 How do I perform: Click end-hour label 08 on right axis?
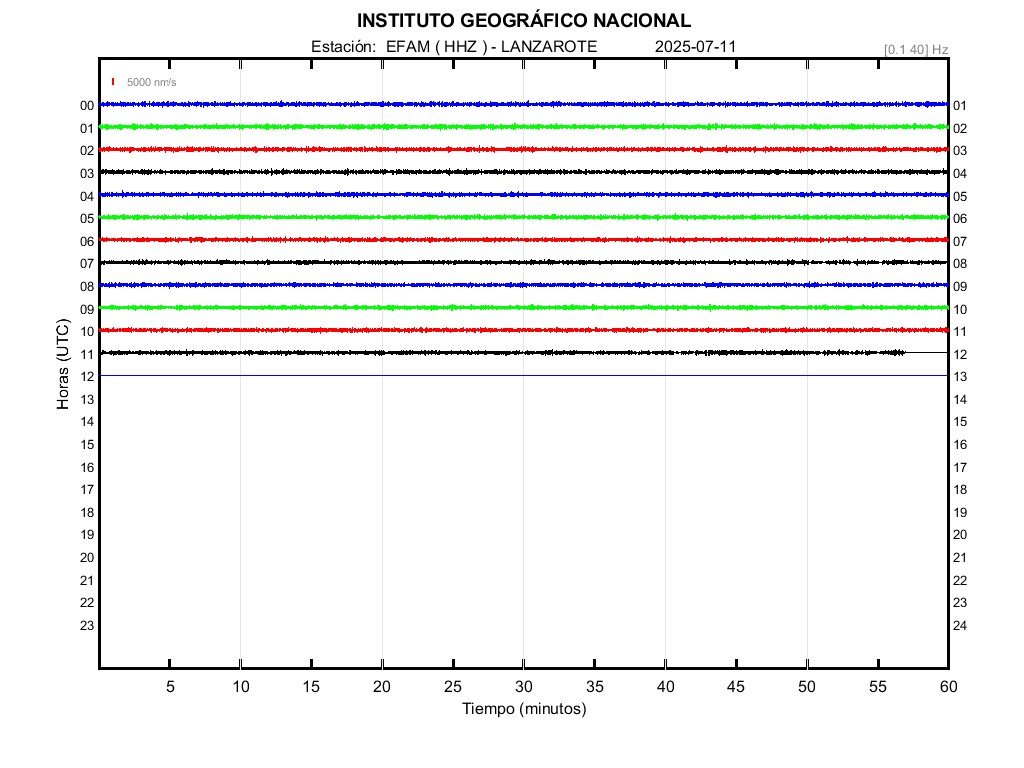pyautogui.click(x=960, y=264)
